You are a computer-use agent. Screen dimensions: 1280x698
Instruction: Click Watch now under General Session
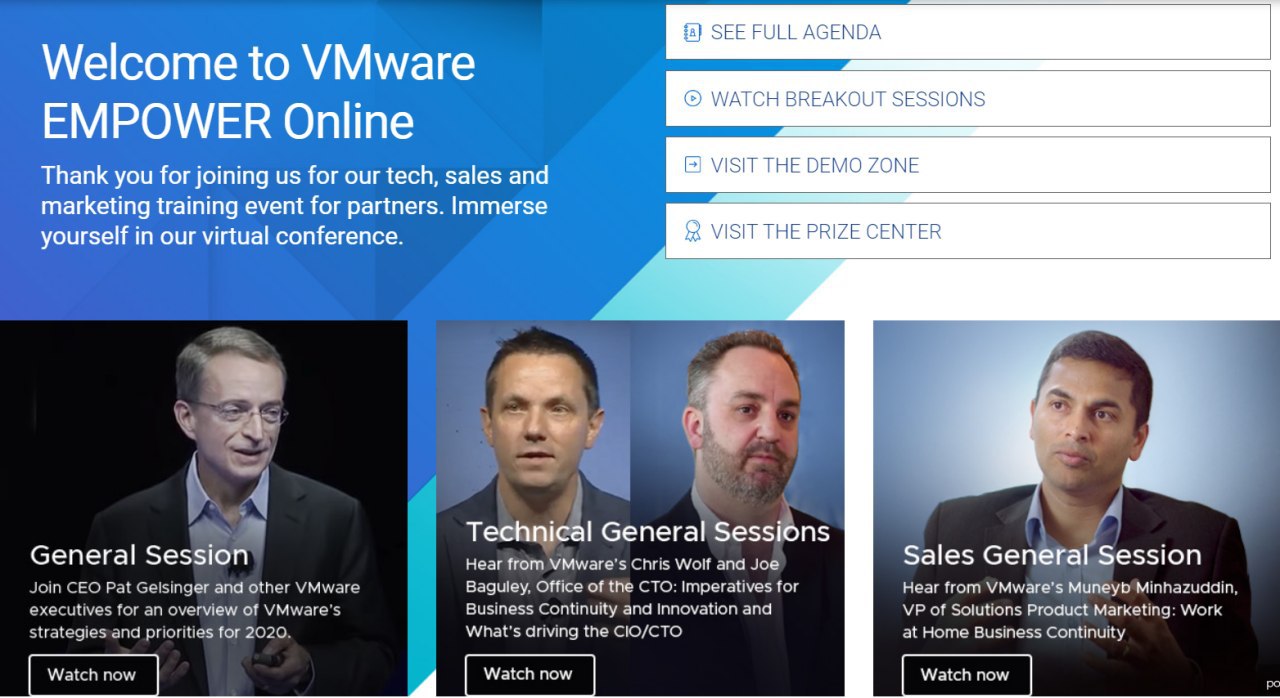click(93, 675)
